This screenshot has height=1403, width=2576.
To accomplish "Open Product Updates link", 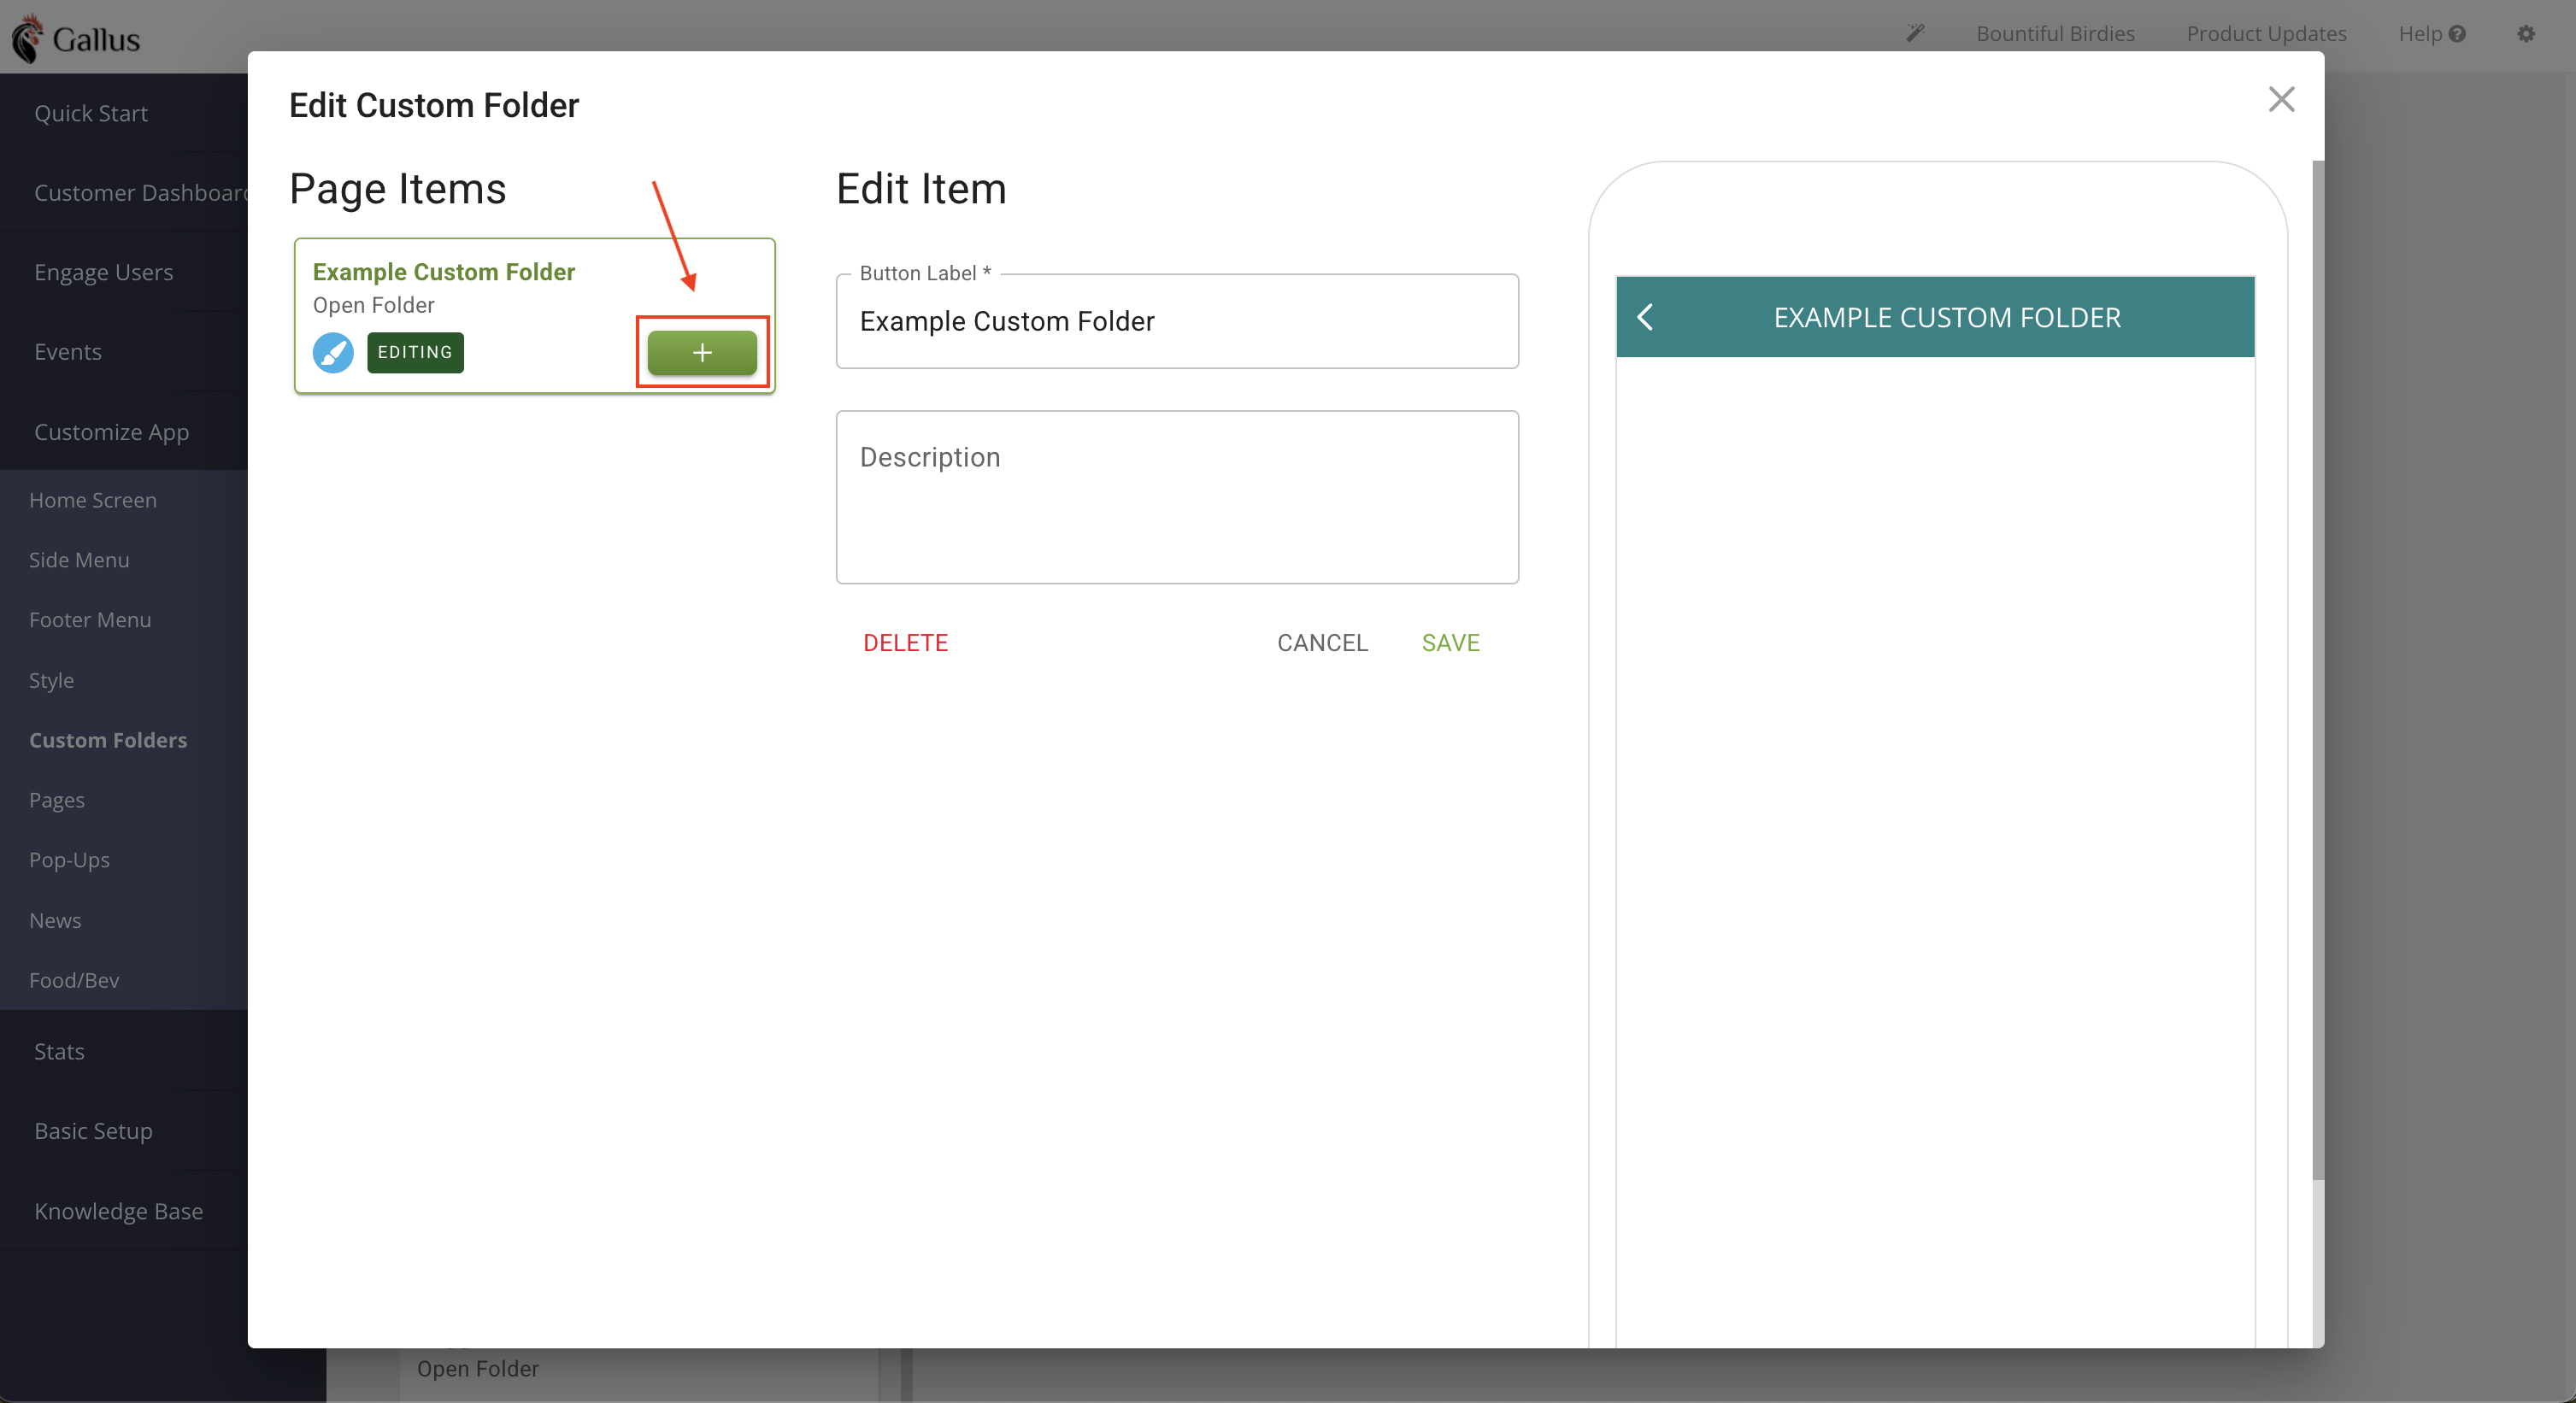I will tap(2266, 34).
